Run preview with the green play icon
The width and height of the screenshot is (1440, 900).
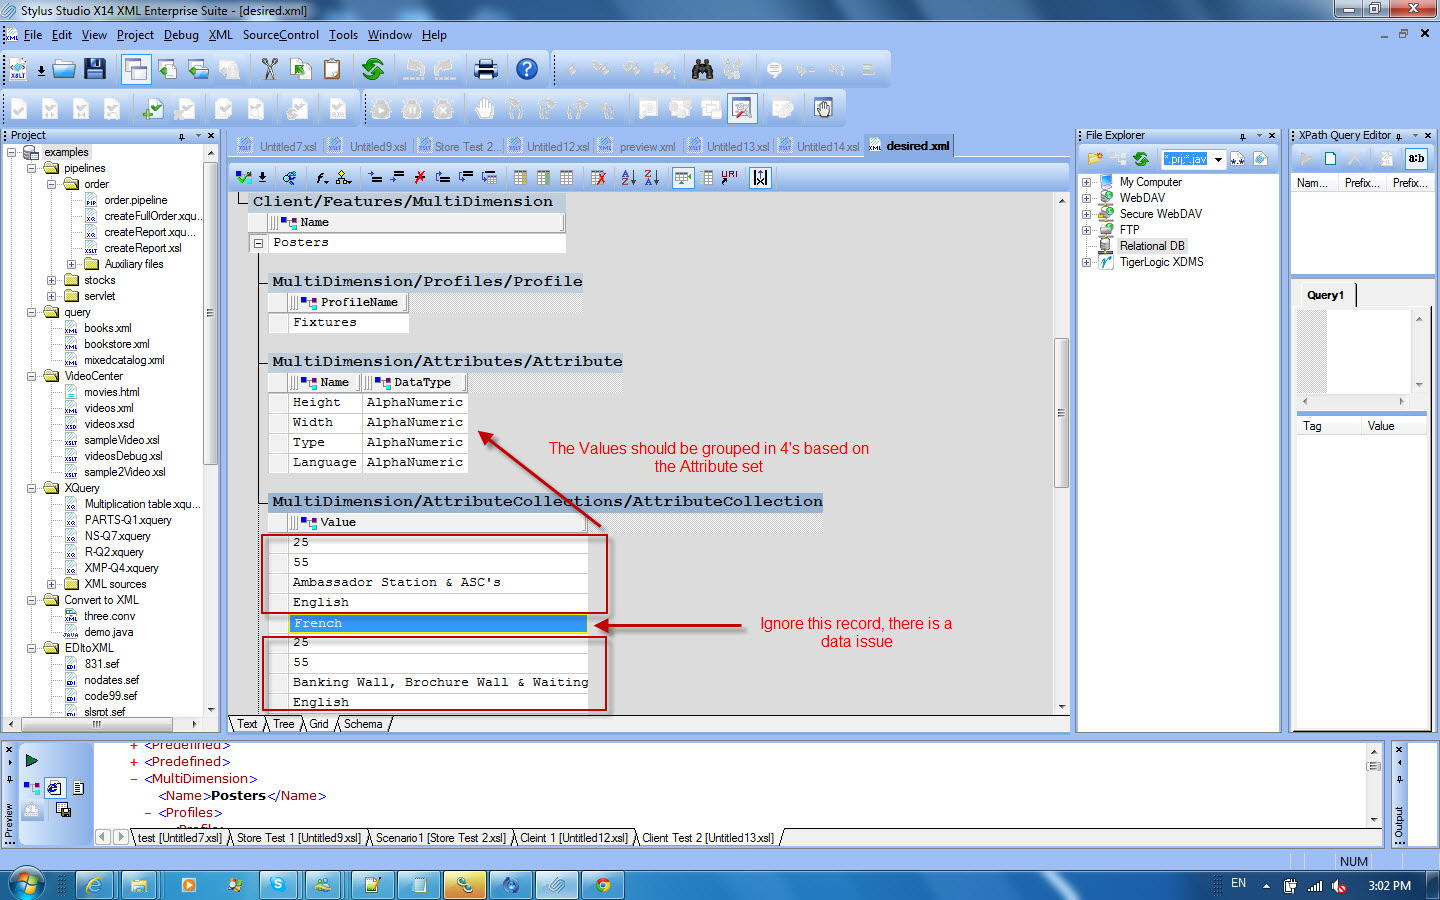click(x=31, y=761)
